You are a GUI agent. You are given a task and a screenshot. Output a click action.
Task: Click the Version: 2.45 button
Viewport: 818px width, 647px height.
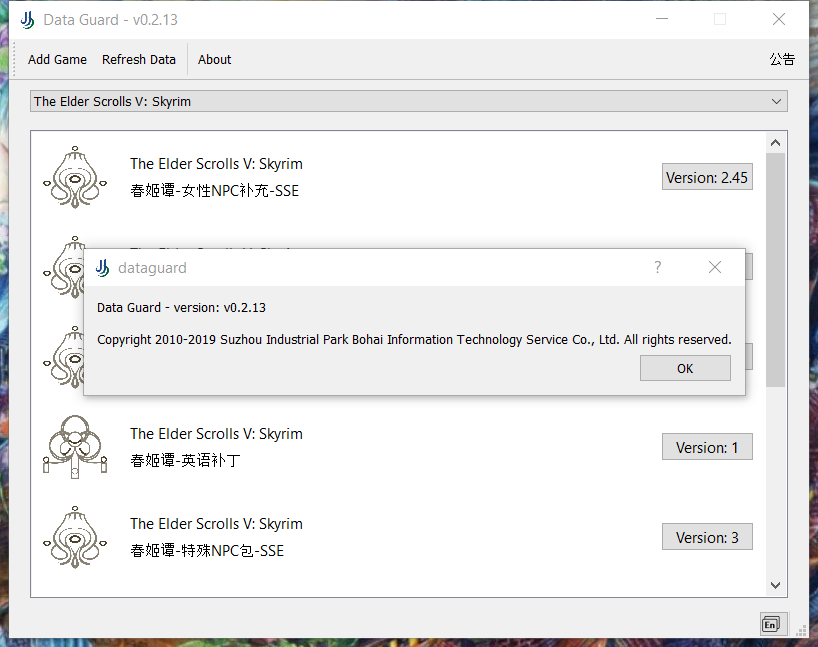(x=707, y=177)
